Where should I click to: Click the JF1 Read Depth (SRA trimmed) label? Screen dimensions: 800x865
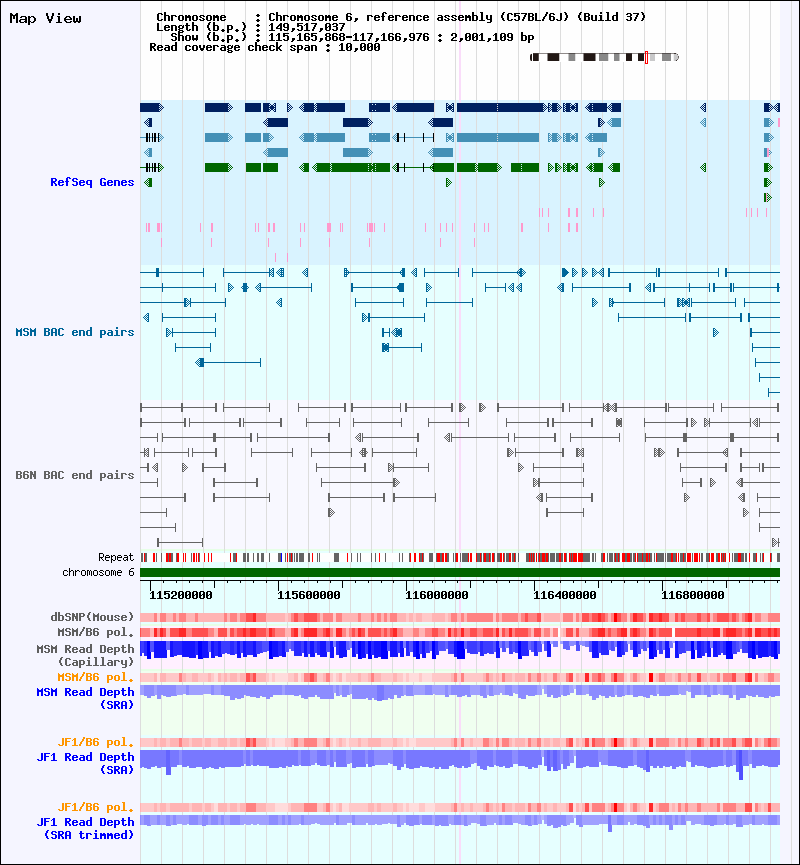pyautogui.click(x=86, y=828)
